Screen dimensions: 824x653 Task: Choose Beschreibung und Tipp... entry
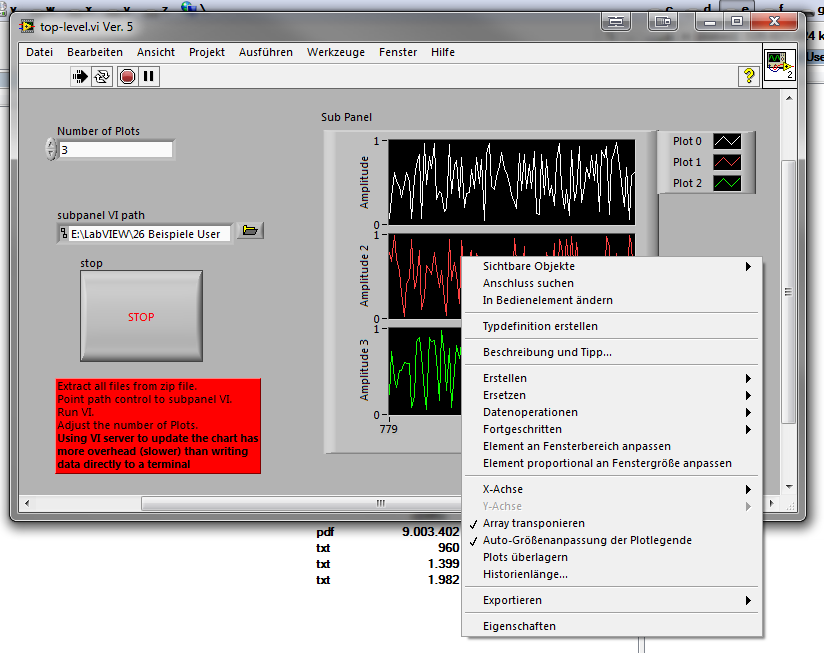click(547, 352)
